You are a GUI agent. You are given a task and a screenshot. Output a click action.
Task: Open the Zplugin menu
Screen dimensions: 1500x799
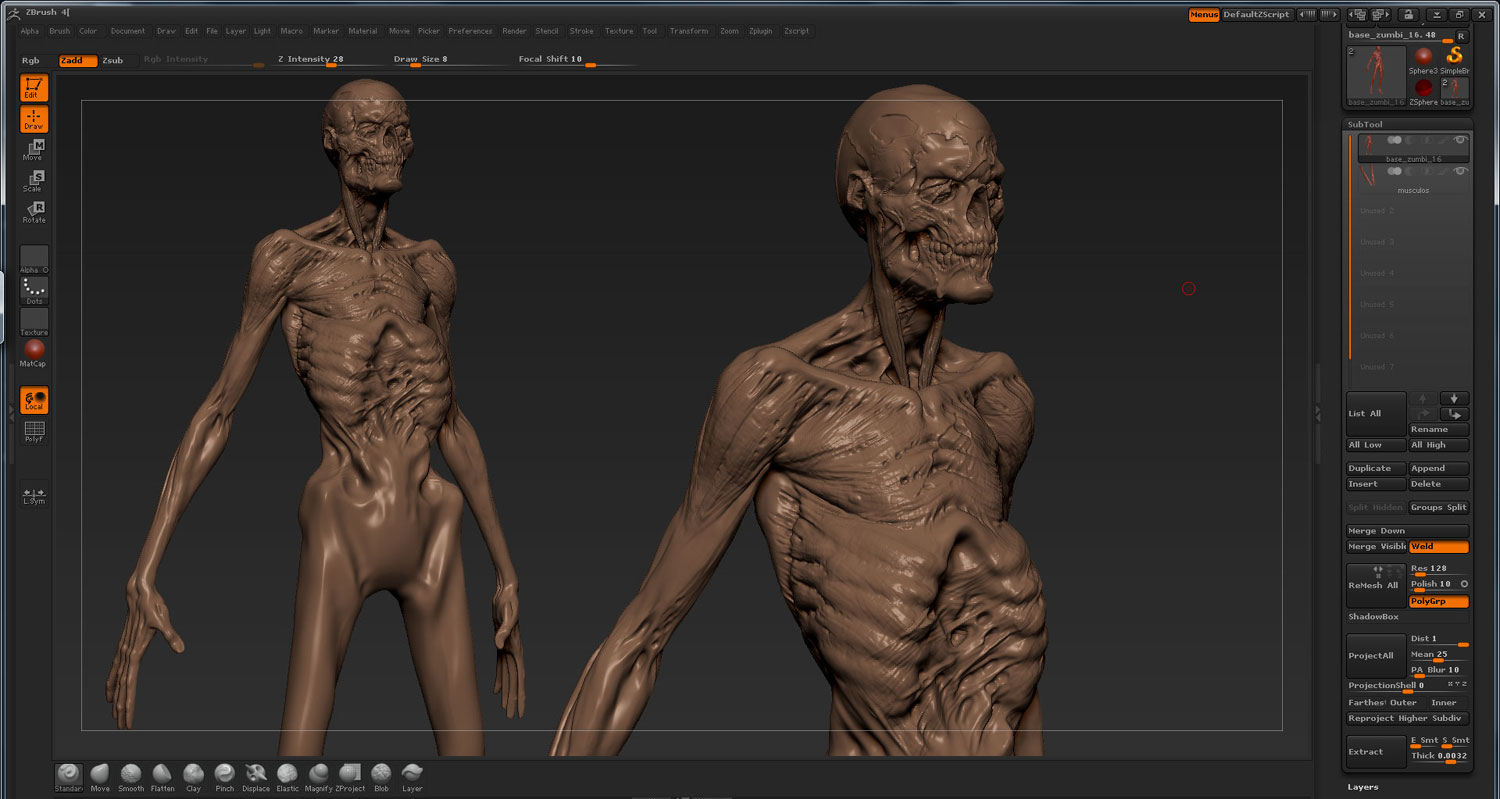point(760,31)
